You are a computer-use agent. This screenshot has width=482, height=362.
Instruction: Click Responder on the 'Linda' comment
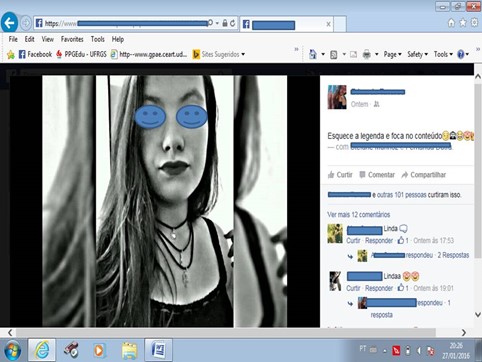tap(379, 241)
